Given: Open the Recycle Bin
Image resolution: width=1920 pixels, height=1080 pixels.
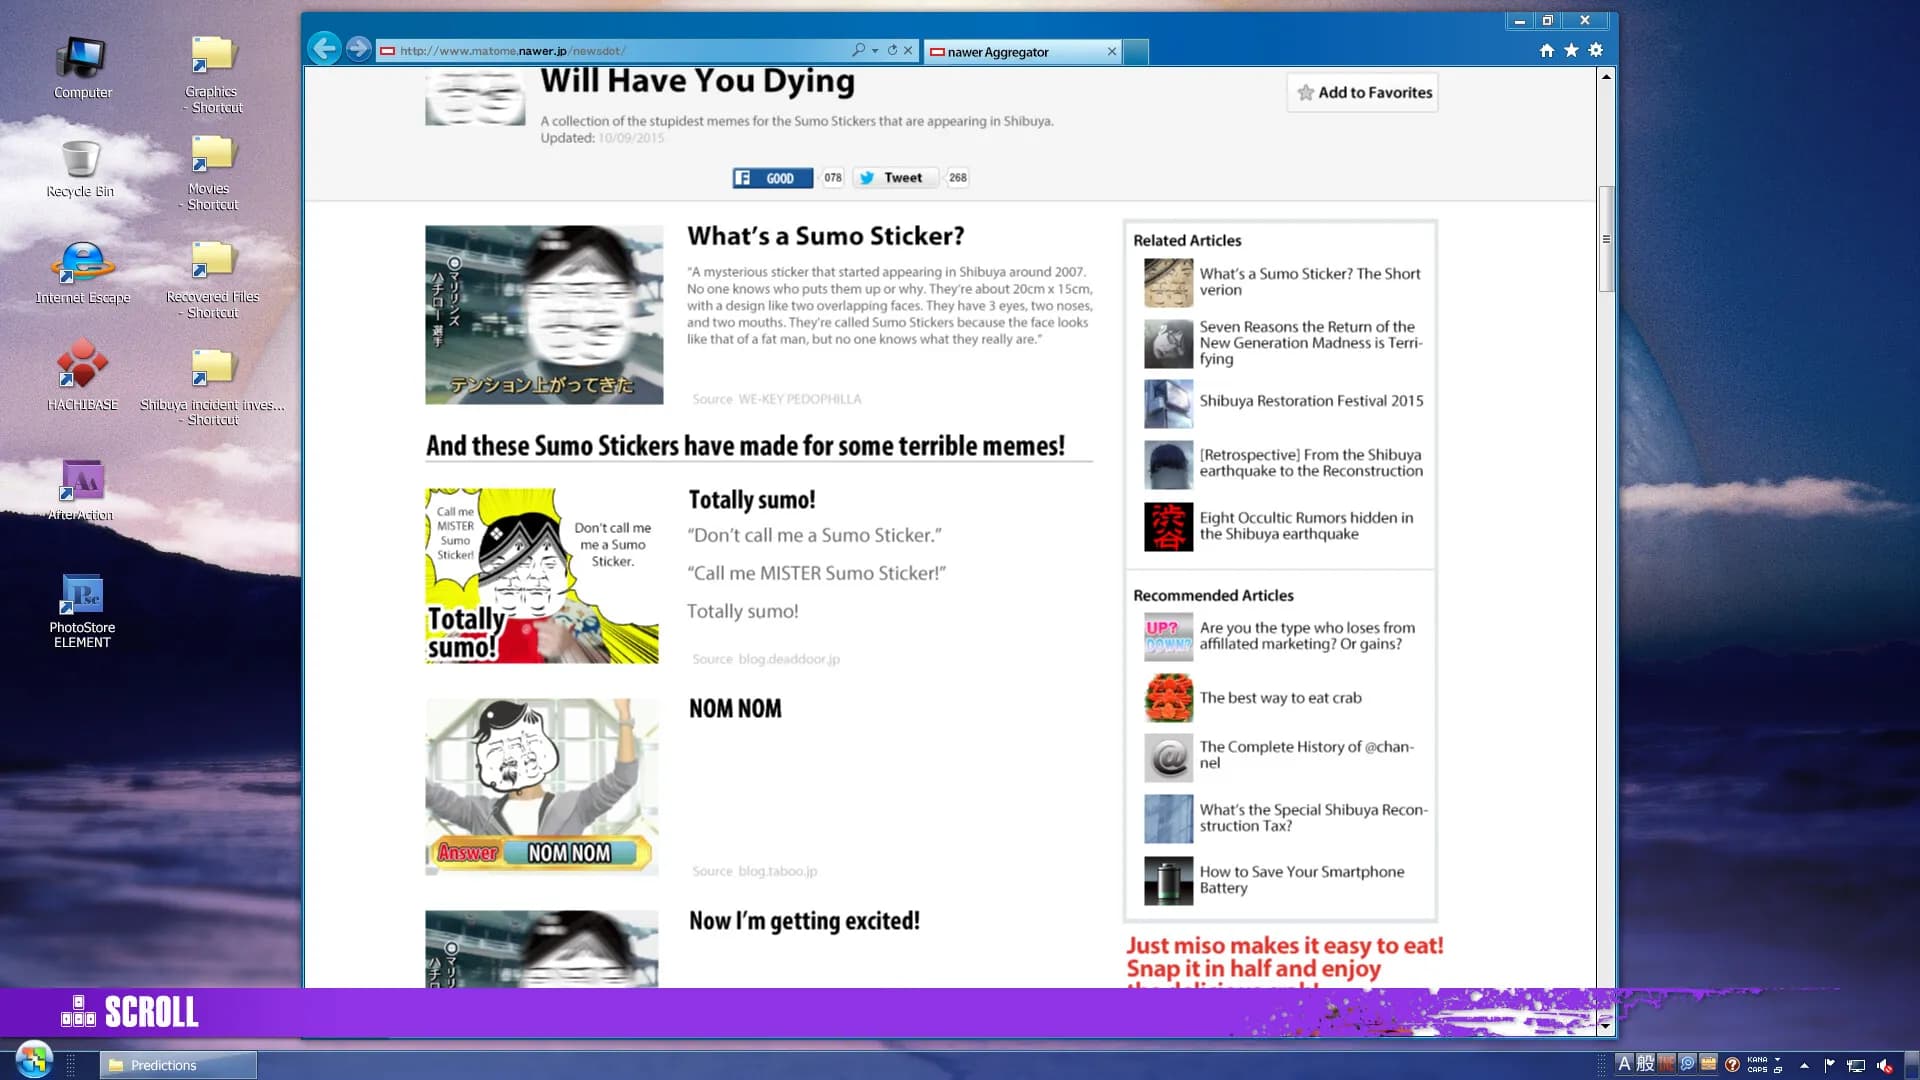Looking at the screenshot, I should click(x=80, y=160).
